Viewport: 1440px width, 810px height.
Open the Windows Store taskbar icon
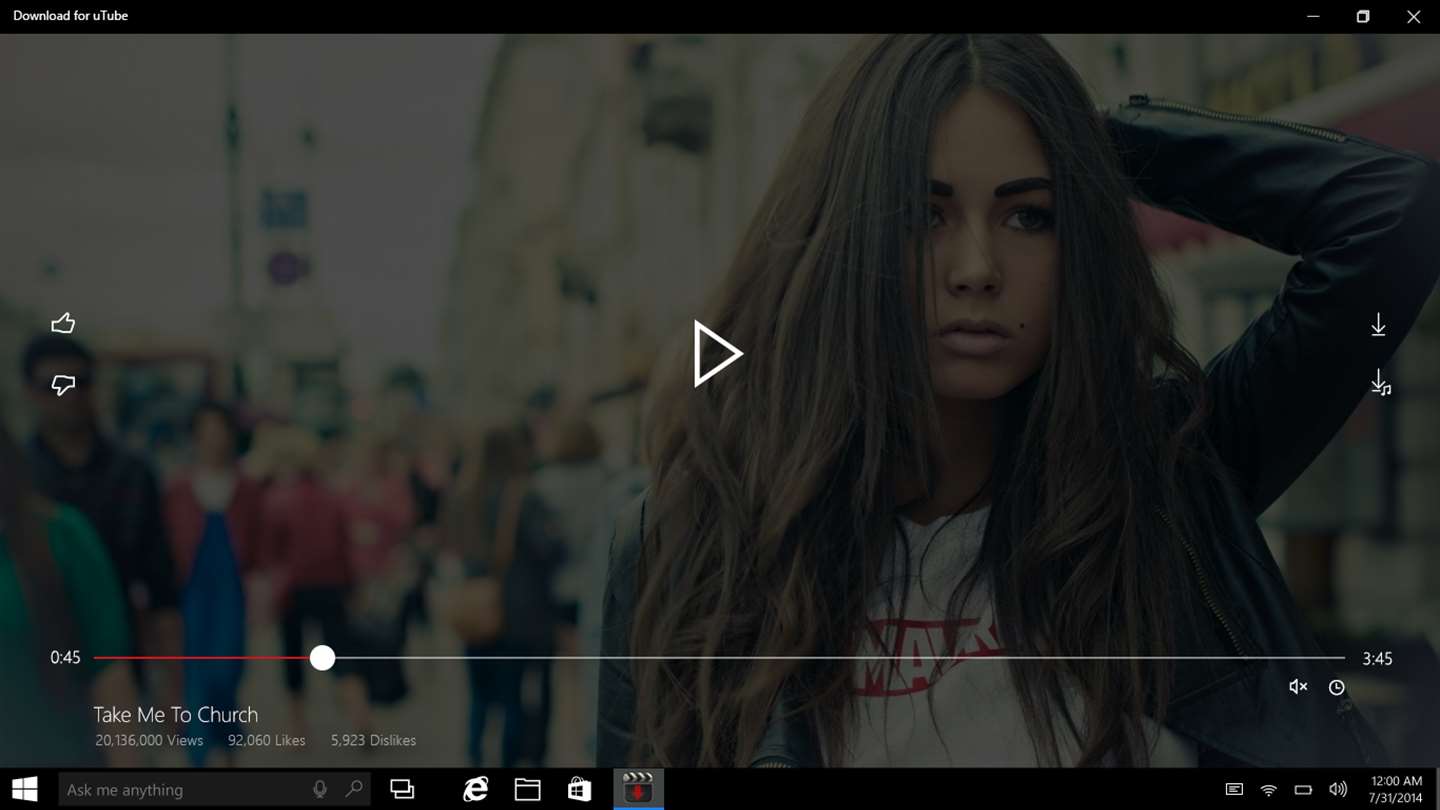pyautogui.click(x=580, y=789)
